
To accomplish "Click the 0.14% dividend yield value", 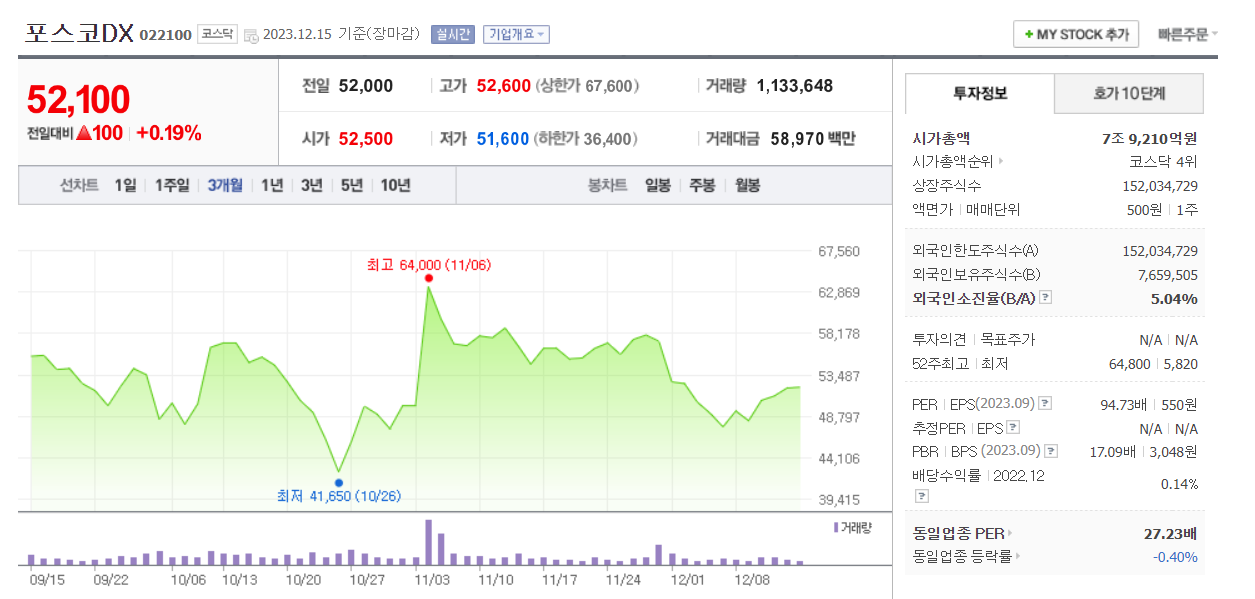I will click(x=1179, y=484).
